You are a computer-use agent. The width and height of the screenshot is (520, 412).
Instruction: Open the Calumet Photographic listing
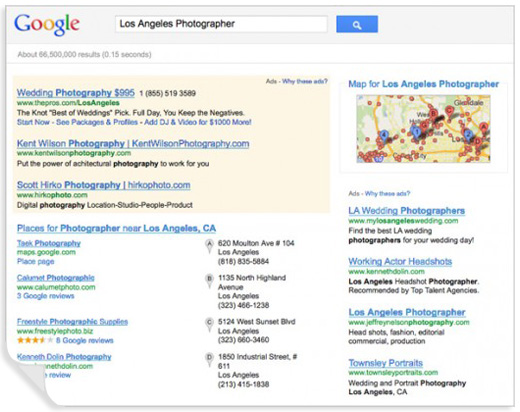(56, 278)
